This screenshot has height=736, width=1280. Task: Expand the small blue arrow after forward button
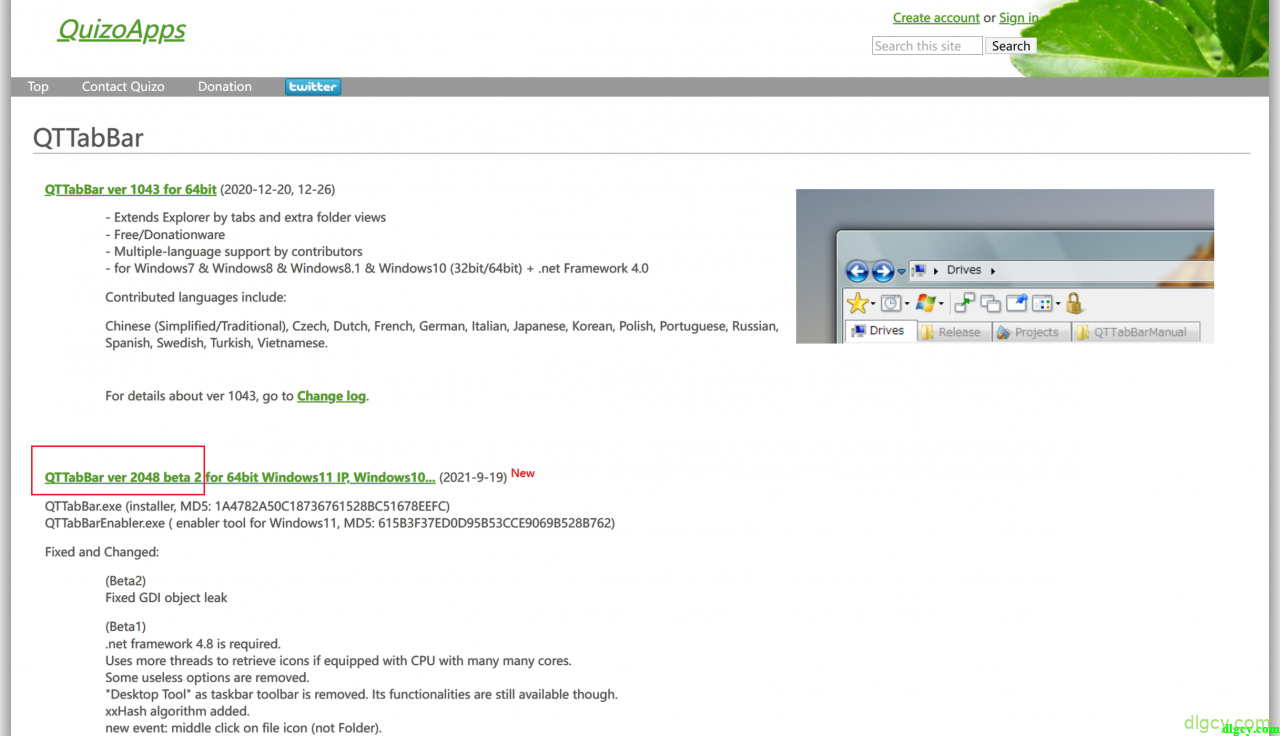(x=901, y=271)
